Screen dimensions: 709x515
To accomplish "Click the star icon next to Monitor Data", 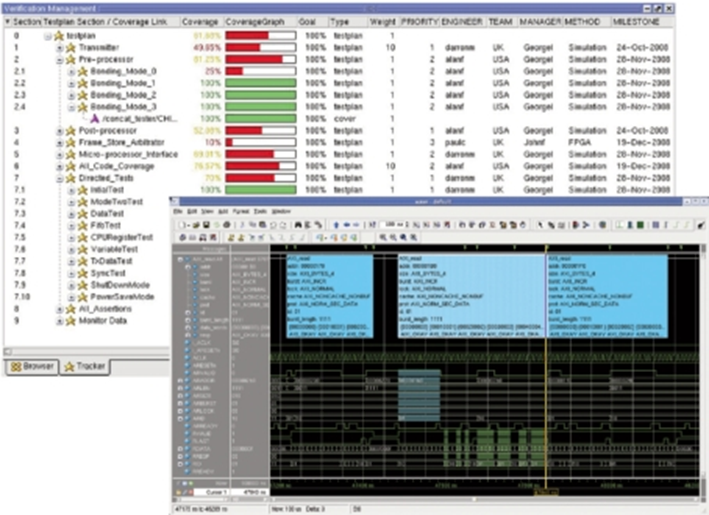I will [x=70, y=321].
